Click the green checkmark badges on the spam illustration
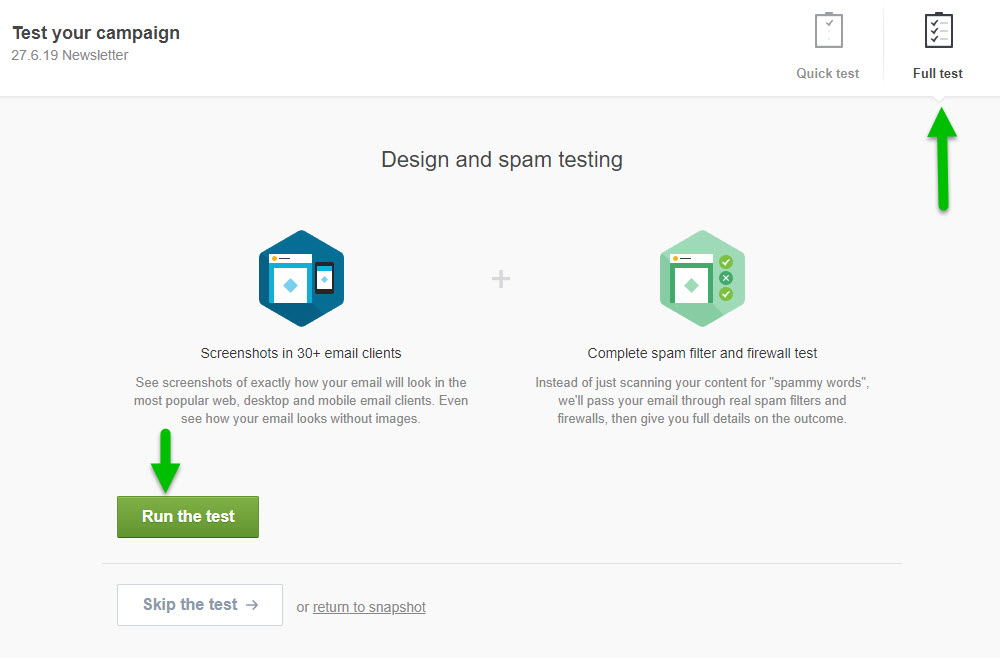Image resolution: width=1000 pixels, height=658 pixels. [726, 262]
